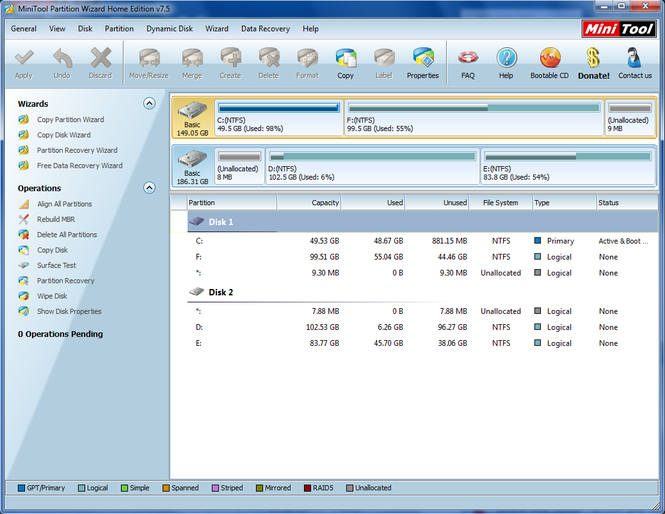Viewport: 665px width, 514px height.
Task: Select the E: partition row in list
Action: click(x=423, y=344)
